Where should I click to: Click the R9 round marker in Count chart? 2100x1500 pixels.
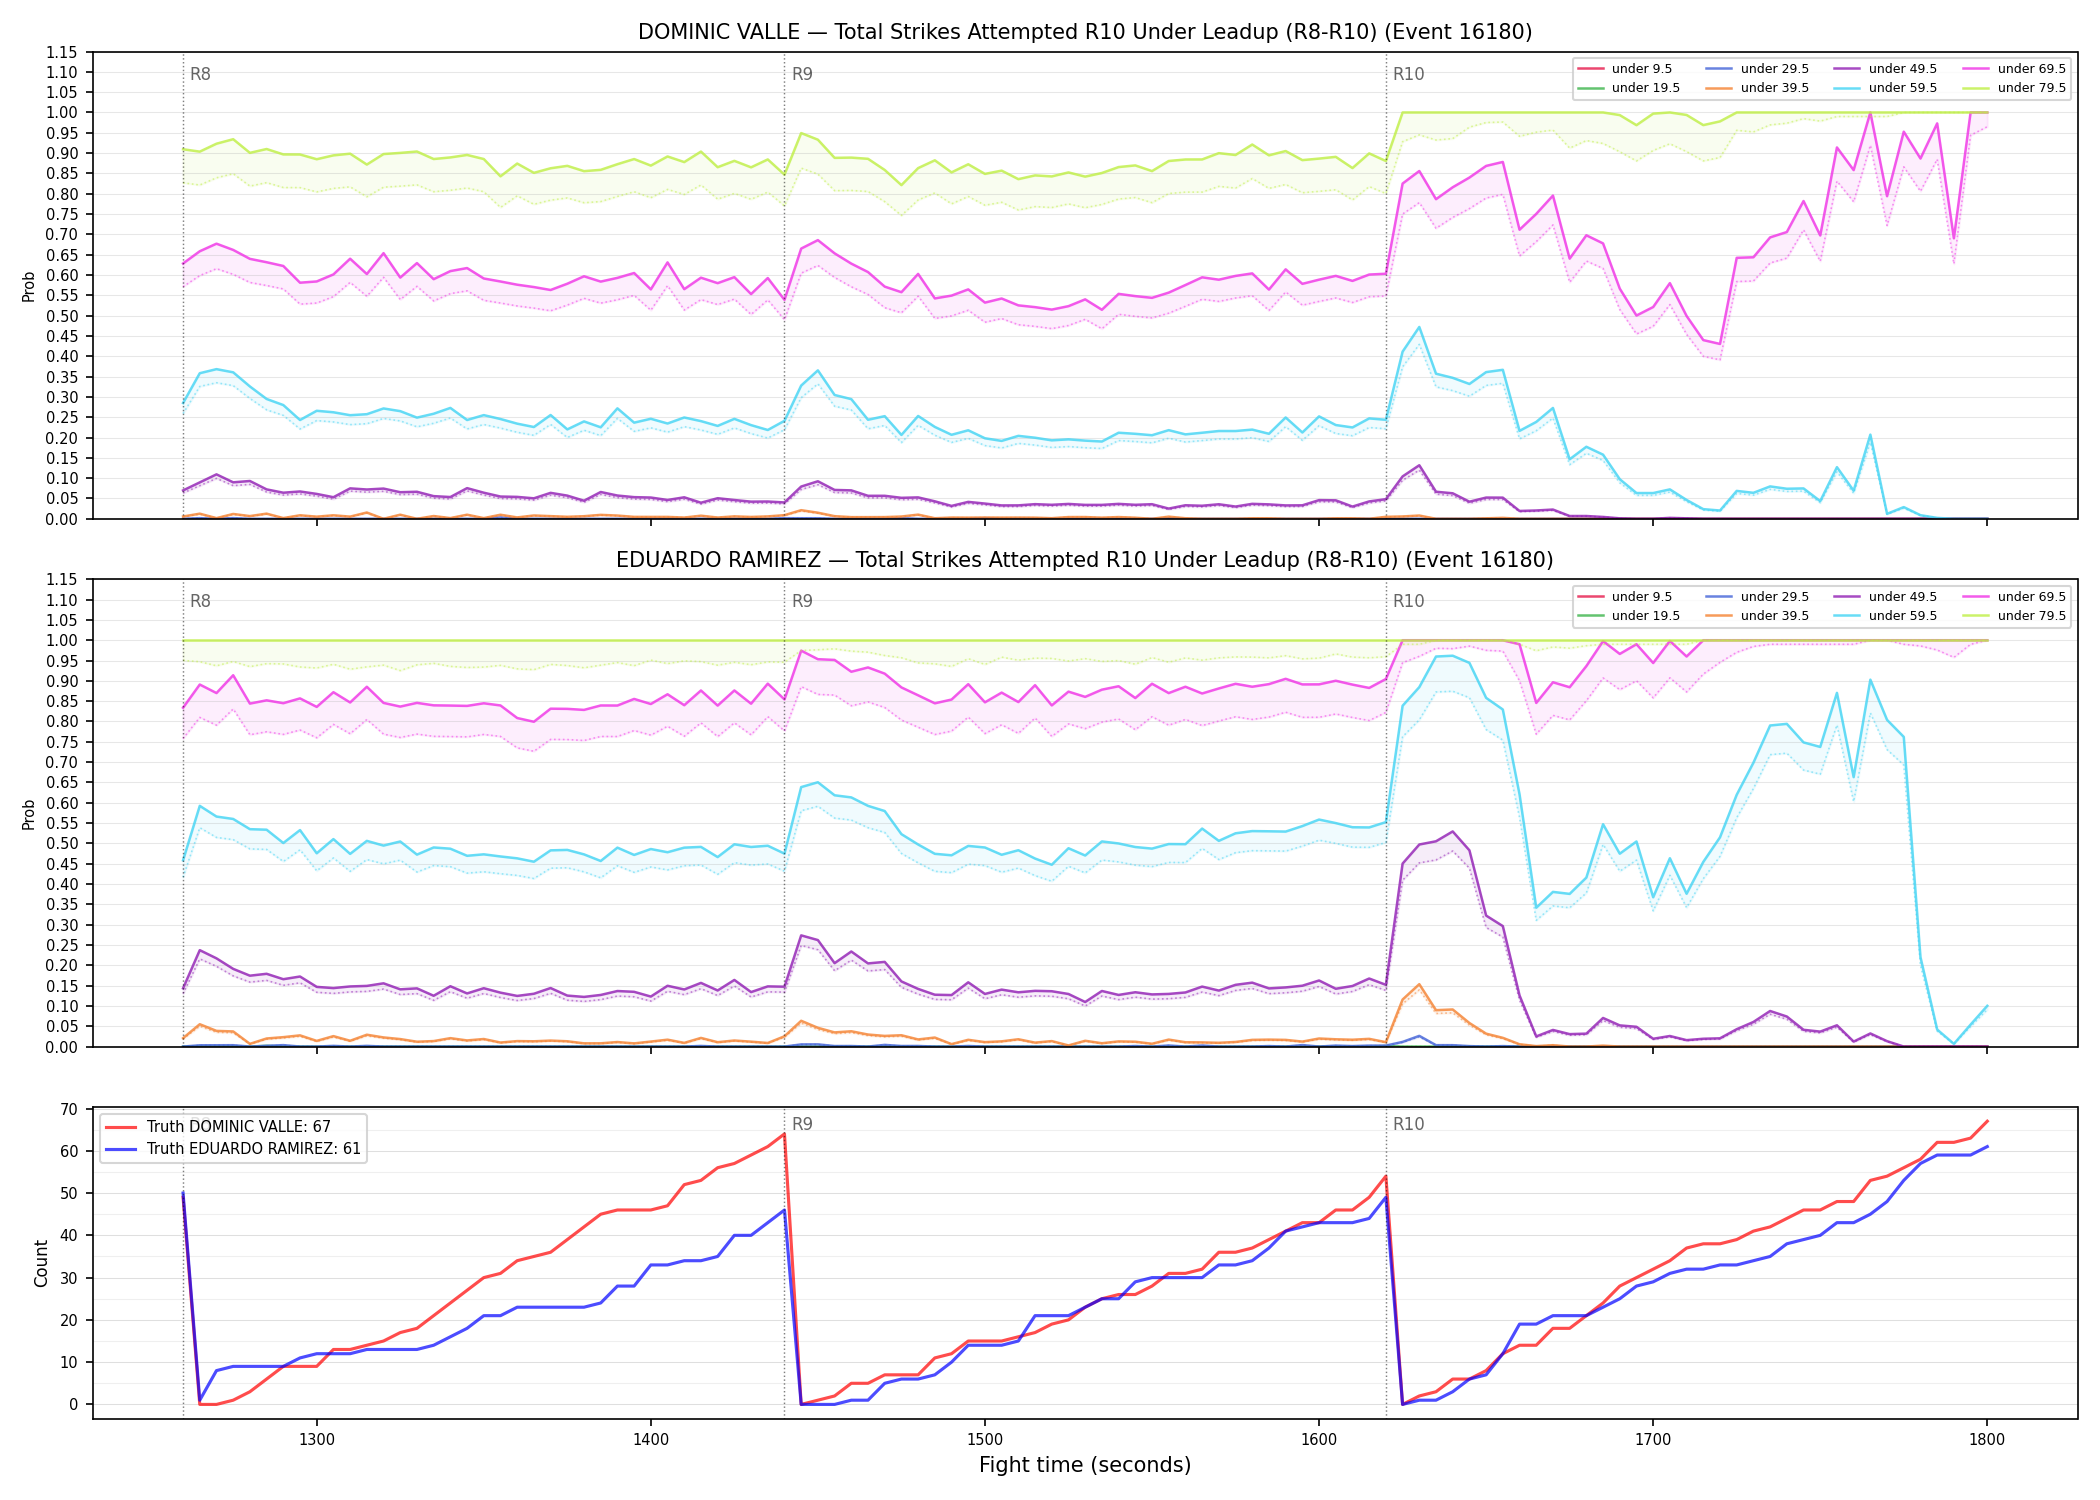click(x=802, y=1124)
